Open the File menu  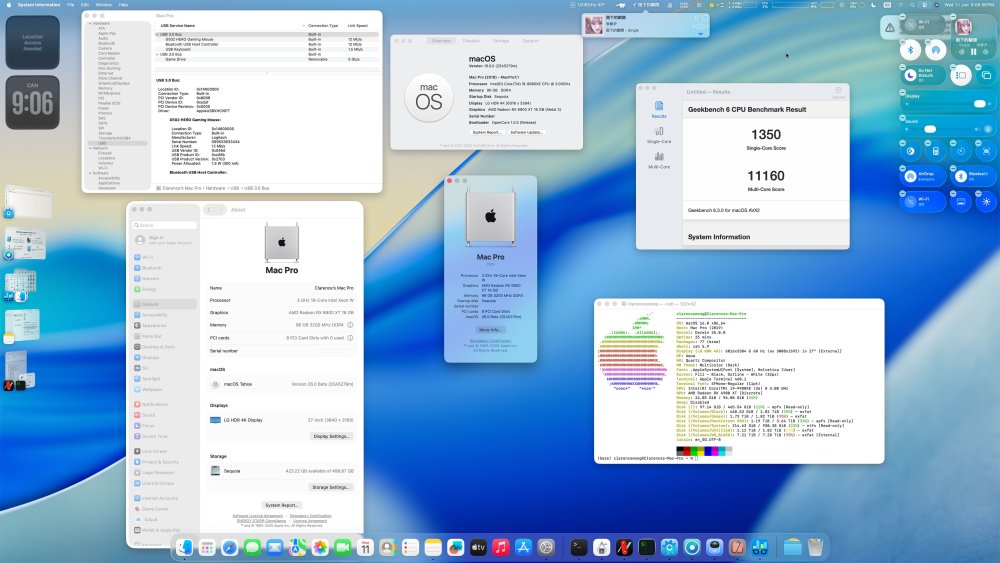tap(70, 4)
